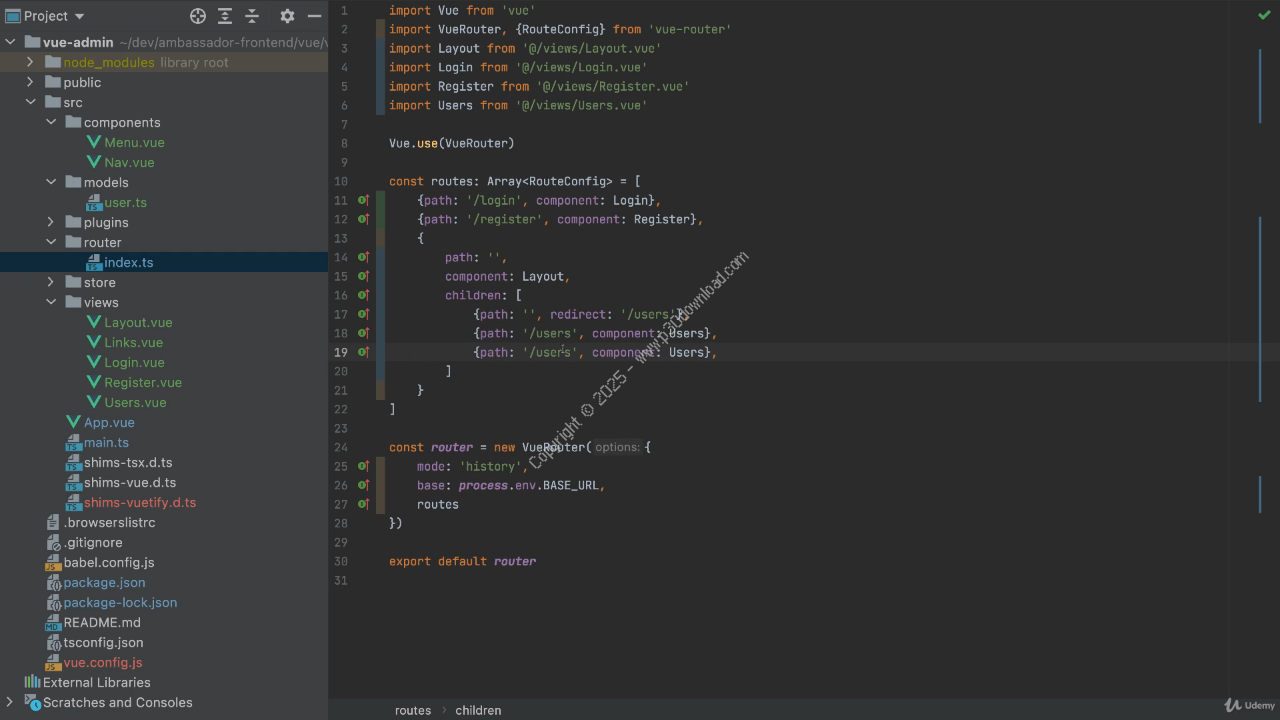The image size is (1280, 720).
Task: Select Users.vue file
Action: (135, 402)
